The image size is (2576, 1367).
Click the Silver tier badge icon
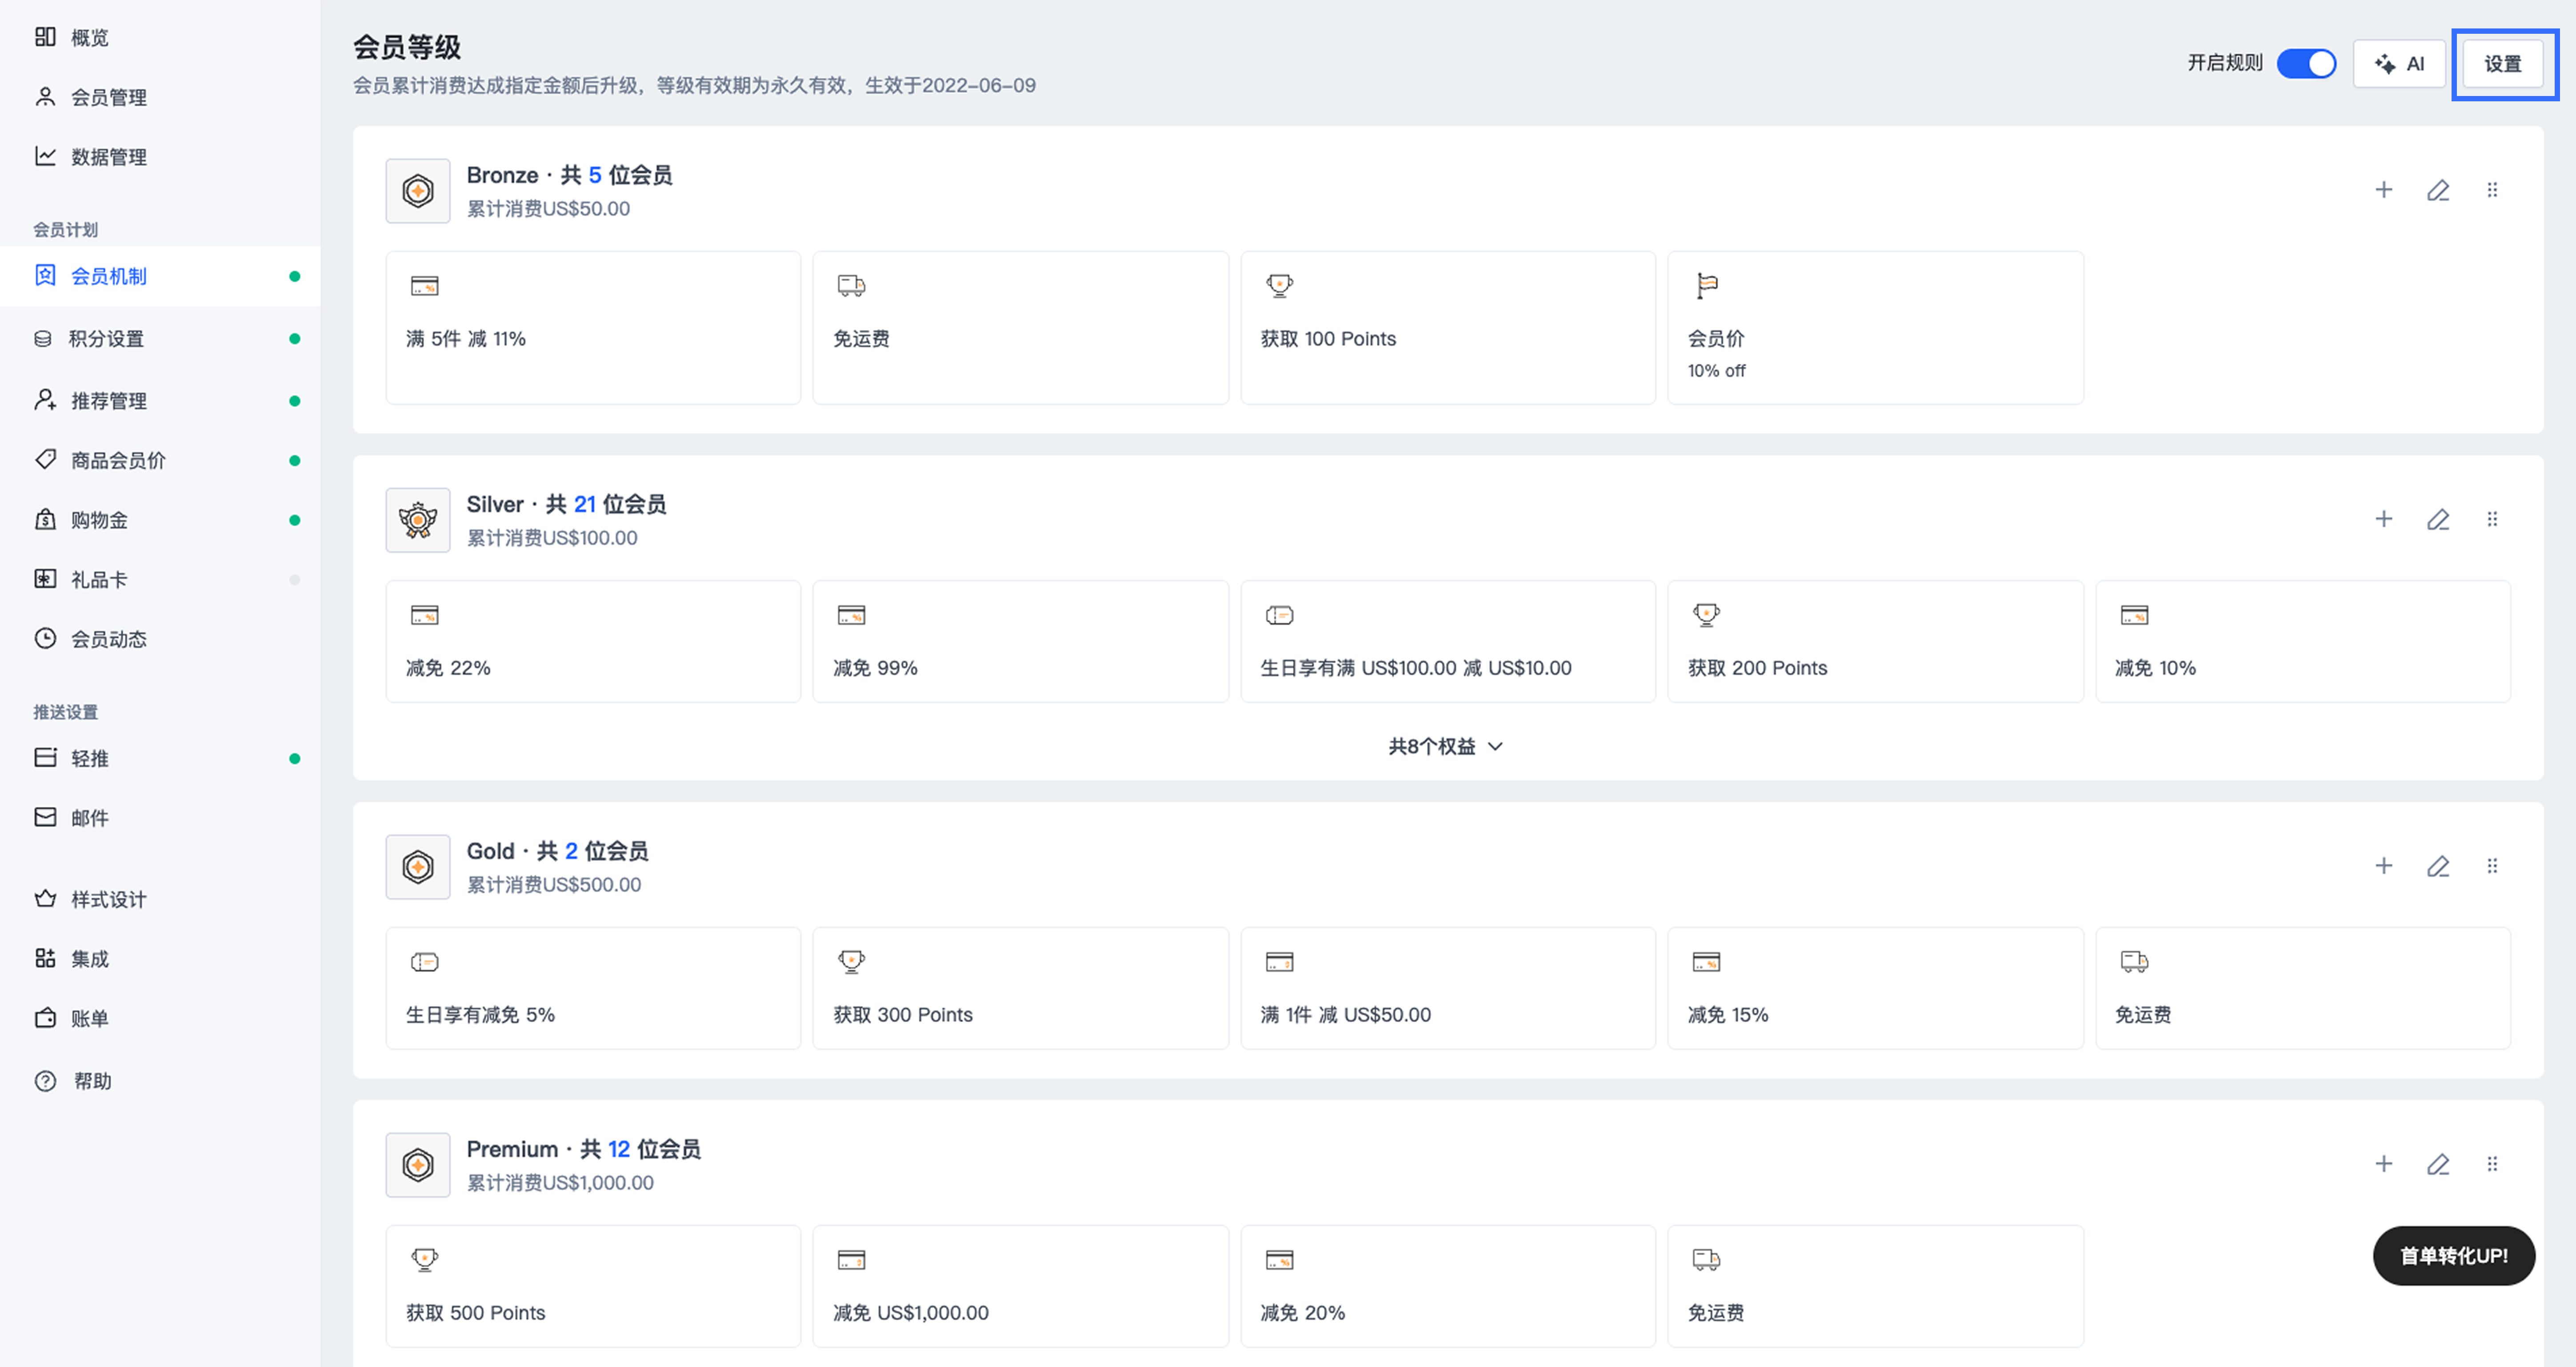click(418, 519)
